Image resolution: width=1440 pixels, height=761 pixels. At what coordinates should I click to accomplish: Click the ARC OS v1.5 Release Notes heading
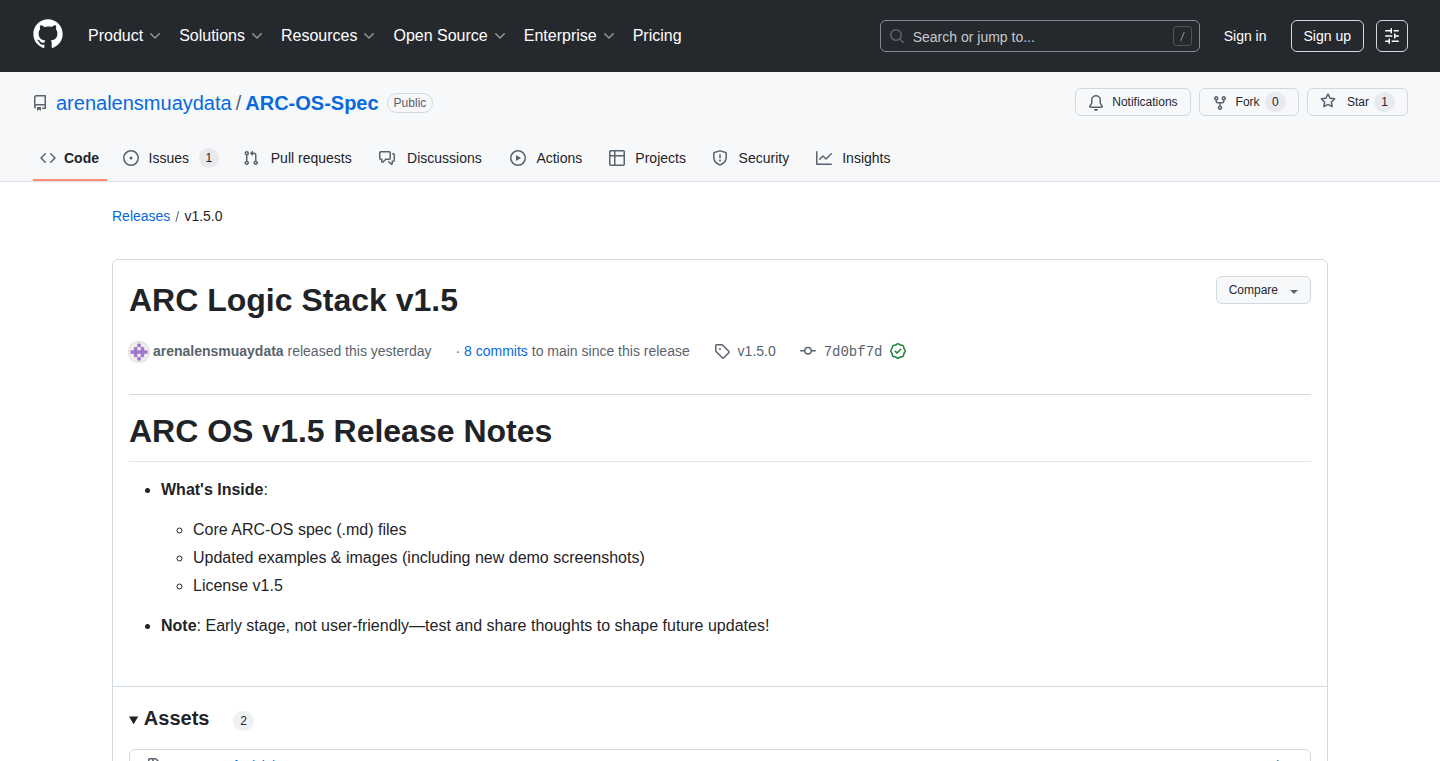341,431
